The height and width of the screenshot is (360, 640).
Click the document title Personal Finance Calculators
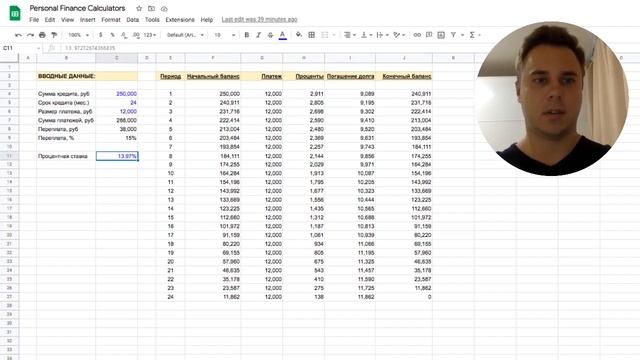(x=77, y=8)
